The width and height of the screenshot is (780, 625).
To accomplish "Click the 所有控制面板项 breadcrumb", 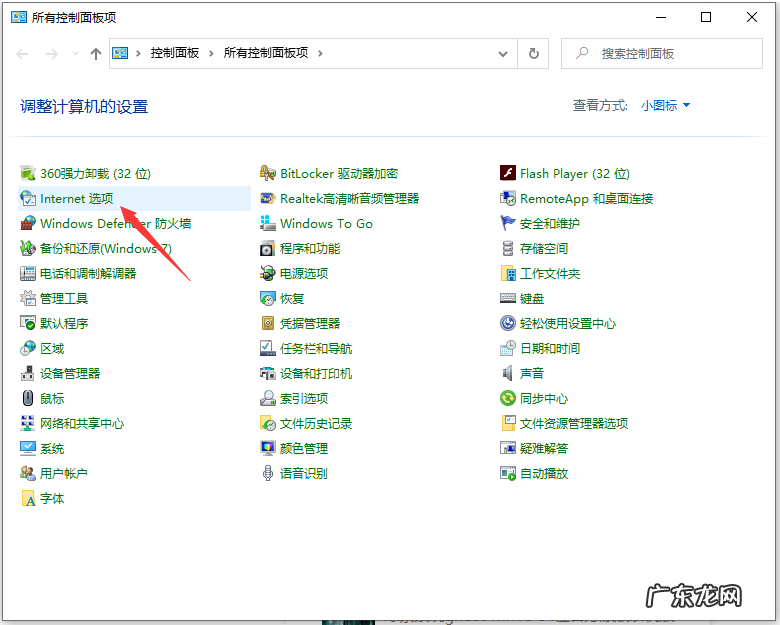I will point(266,53).
